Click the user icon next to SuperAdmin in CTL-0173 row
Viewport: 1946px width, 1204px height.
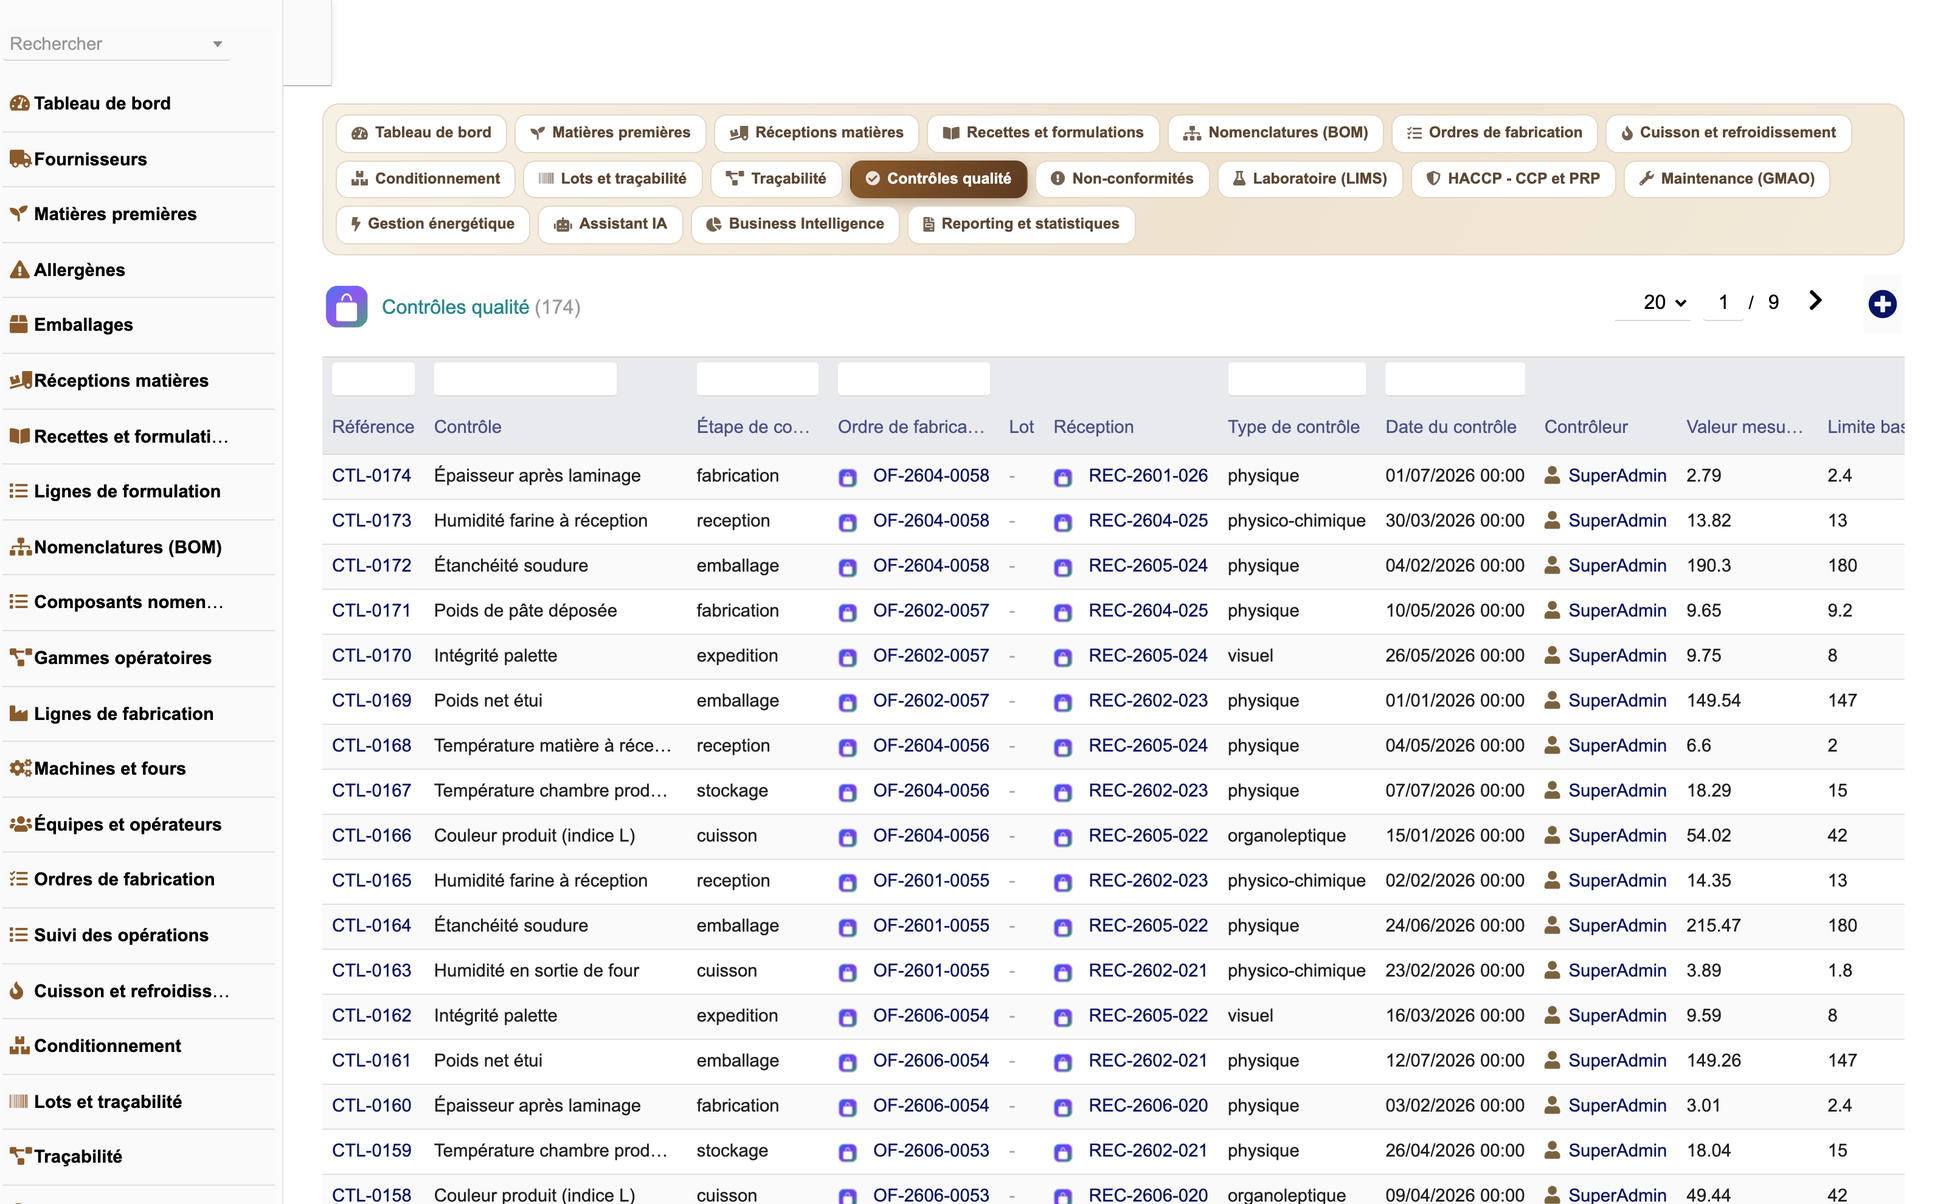click(1552, 520)
